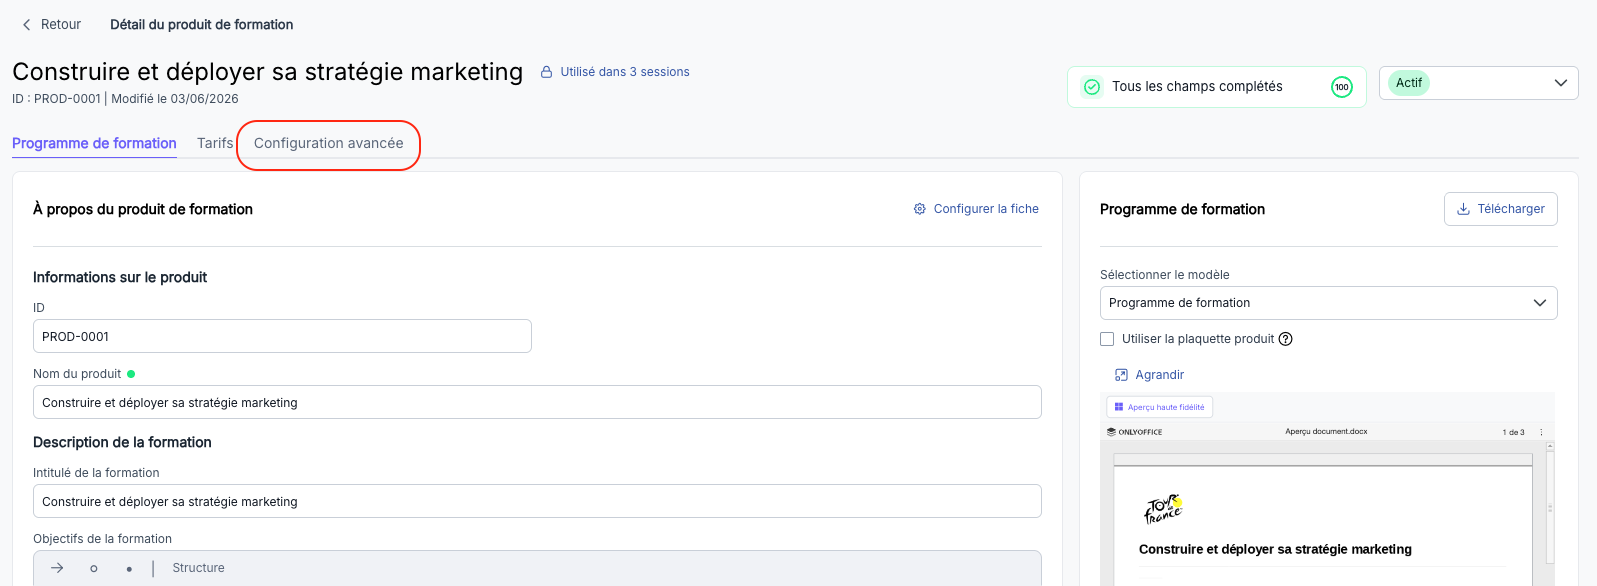The height and width of the screenshot is (586, 1597).
Task: Click the 100 percent completion badge
Action: (1342, 87)
